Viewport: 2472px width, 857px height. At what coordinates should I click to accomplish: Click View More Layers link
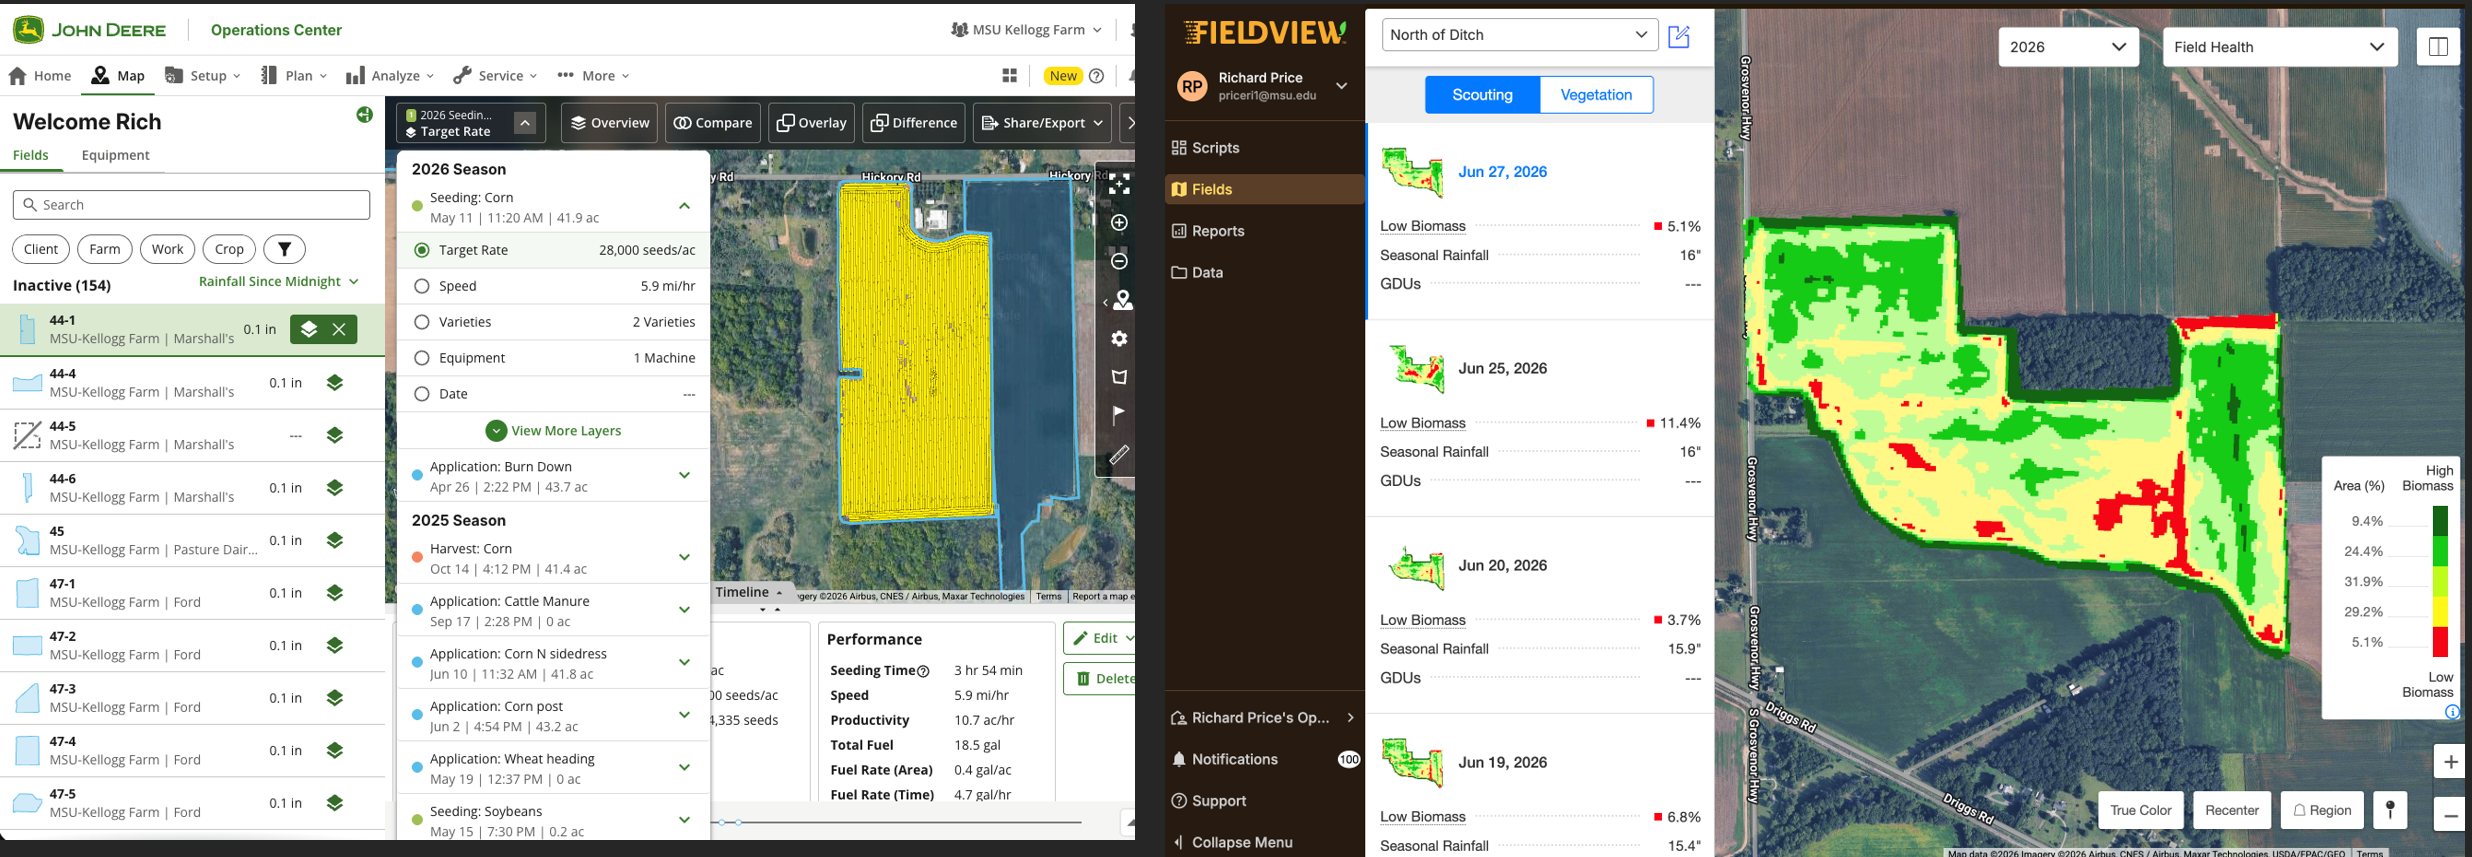pyautogui.click(x=553, y=431)
